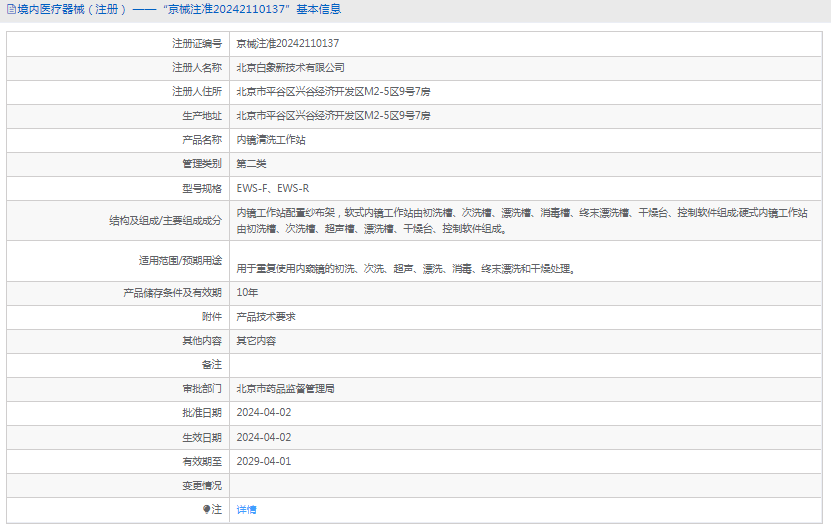Click the 产品名称 row label
Screen dimensions: 831x526
[202, 140]
